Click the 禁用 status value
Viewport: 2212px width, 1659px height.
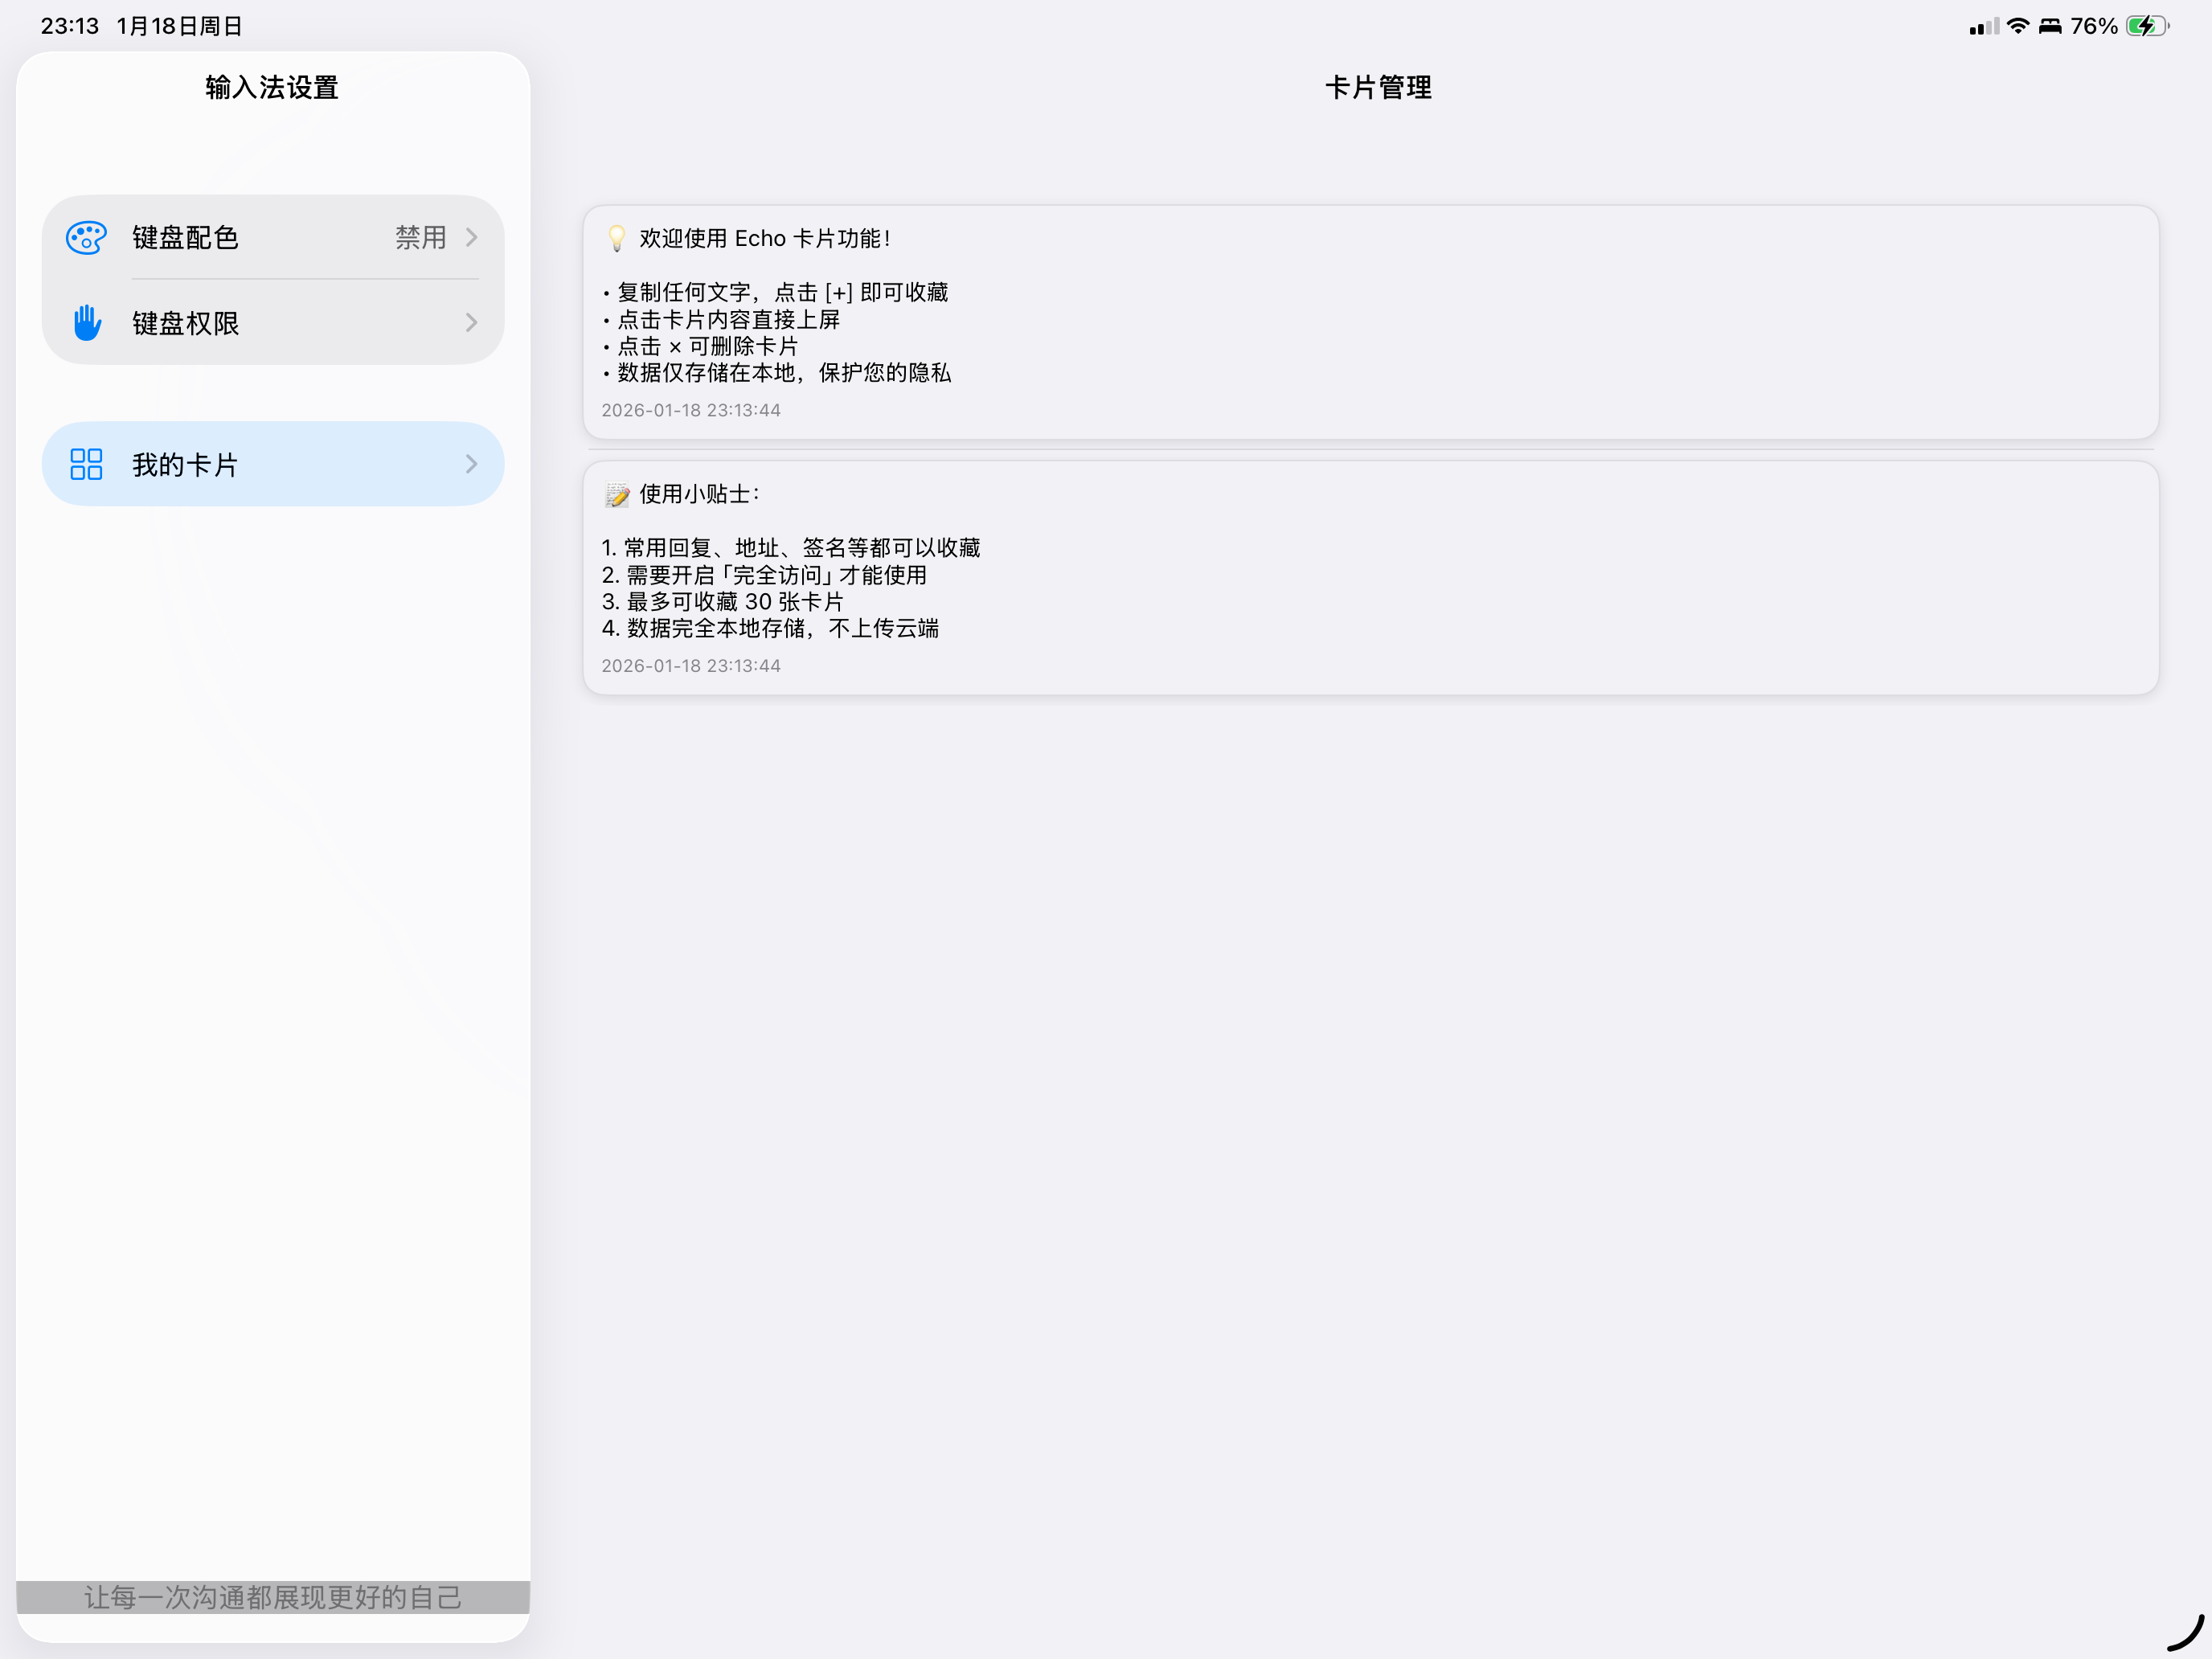point(420,238)
